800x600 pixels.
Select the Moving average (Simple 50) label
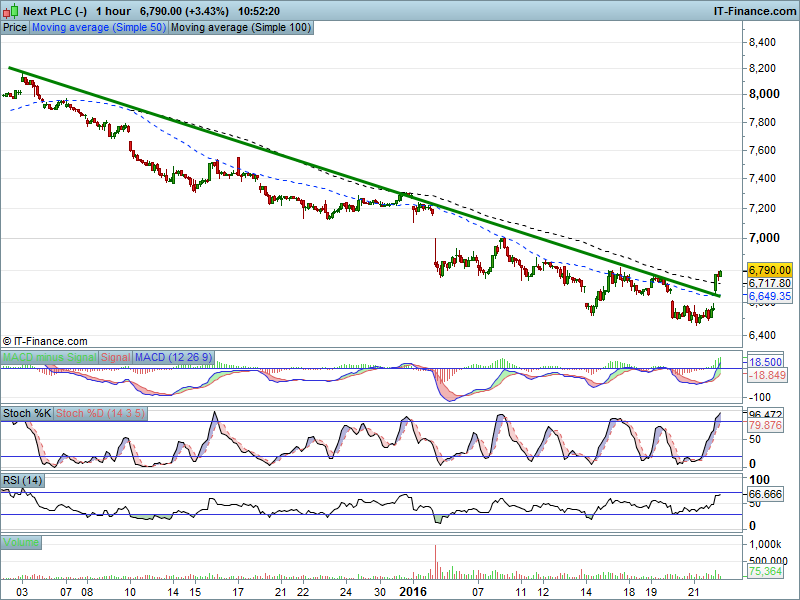pos(98,28)
